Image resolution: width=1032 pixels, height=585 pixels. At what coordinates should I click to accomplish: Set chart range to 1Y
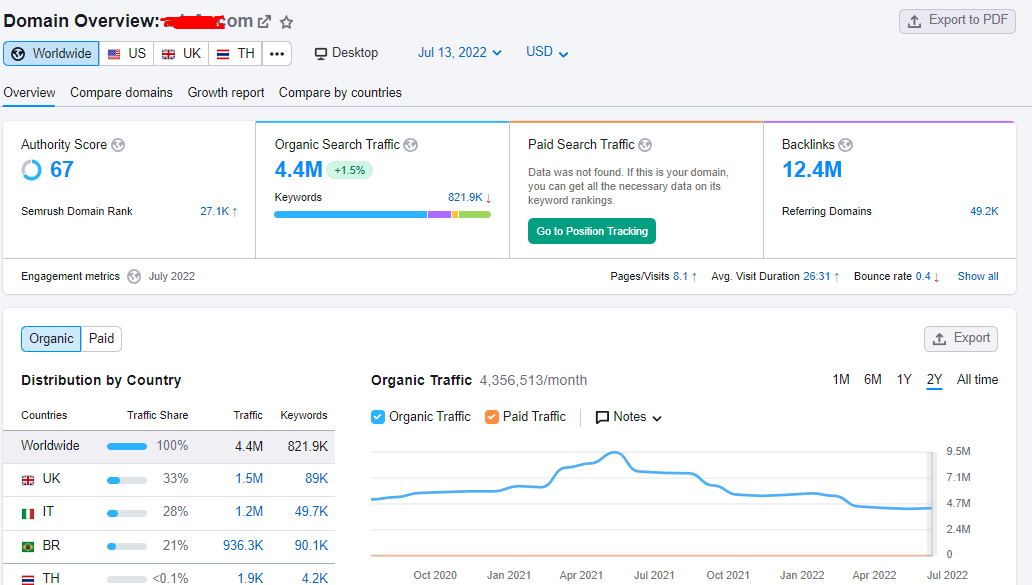point(904,380)
